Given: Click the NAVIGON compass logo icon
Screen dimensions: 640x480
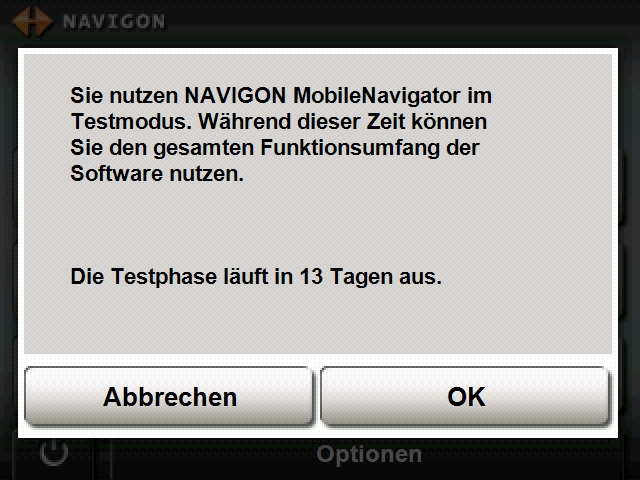Looking at the screenshot, I should [32, 21].
